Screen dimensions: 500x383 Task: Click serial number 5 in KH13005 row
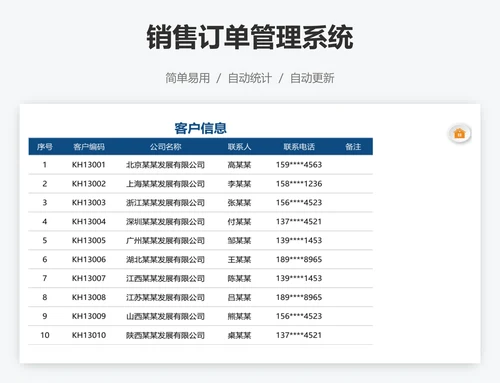(45, 240)
